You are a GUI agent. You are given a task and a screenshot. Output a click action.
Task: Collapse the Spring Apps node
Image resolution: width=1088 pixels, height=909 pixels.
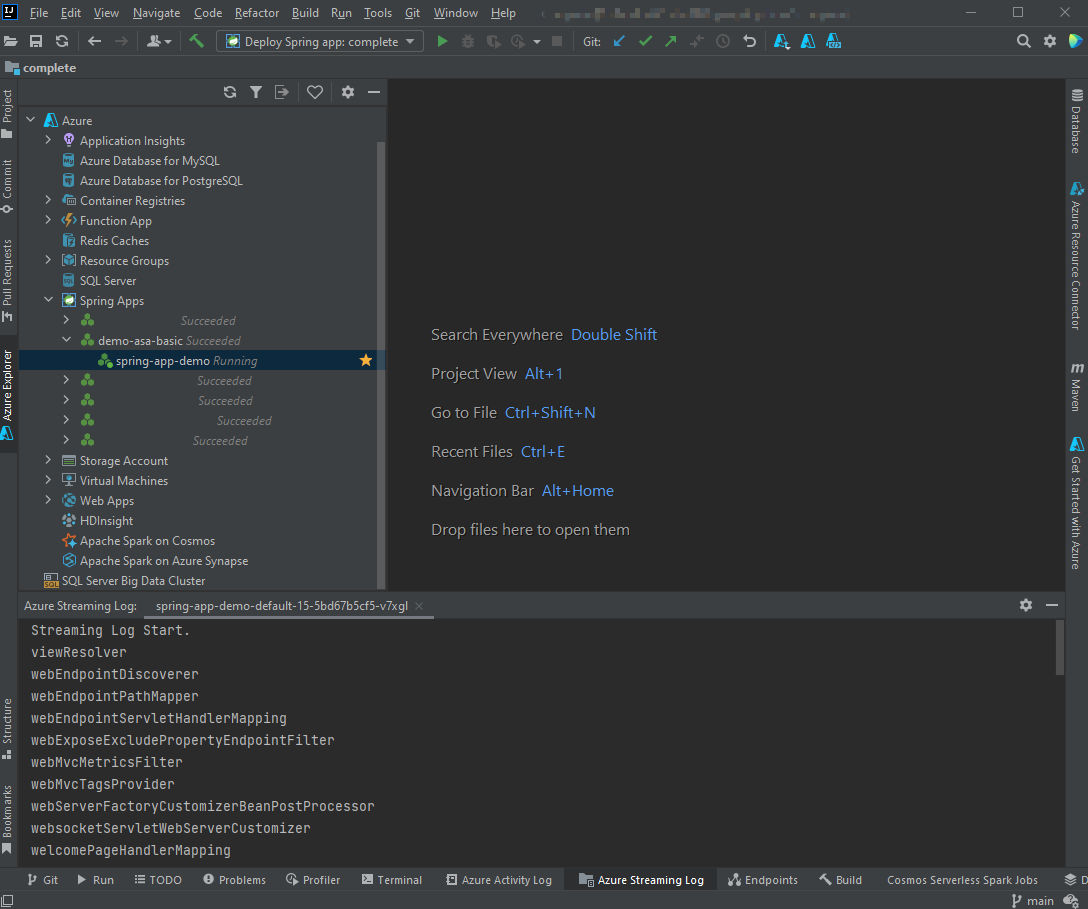click(x=48, y=301)
